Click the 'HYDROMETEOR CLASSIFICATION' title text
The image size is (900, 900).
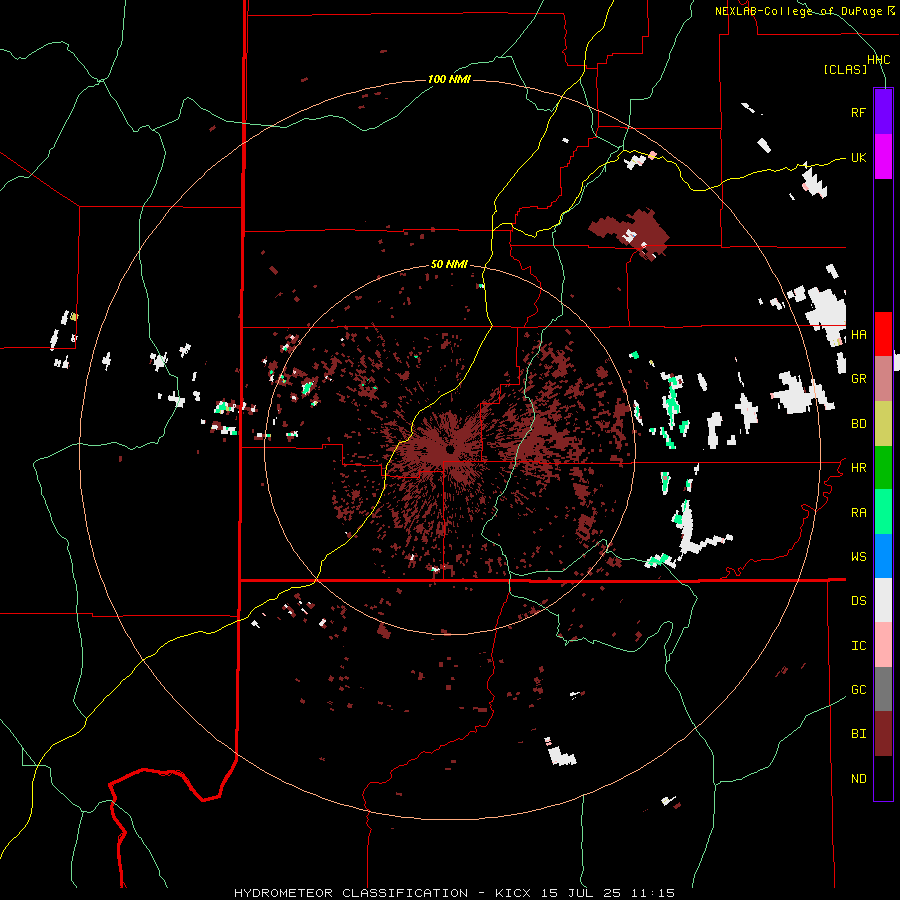351,893
